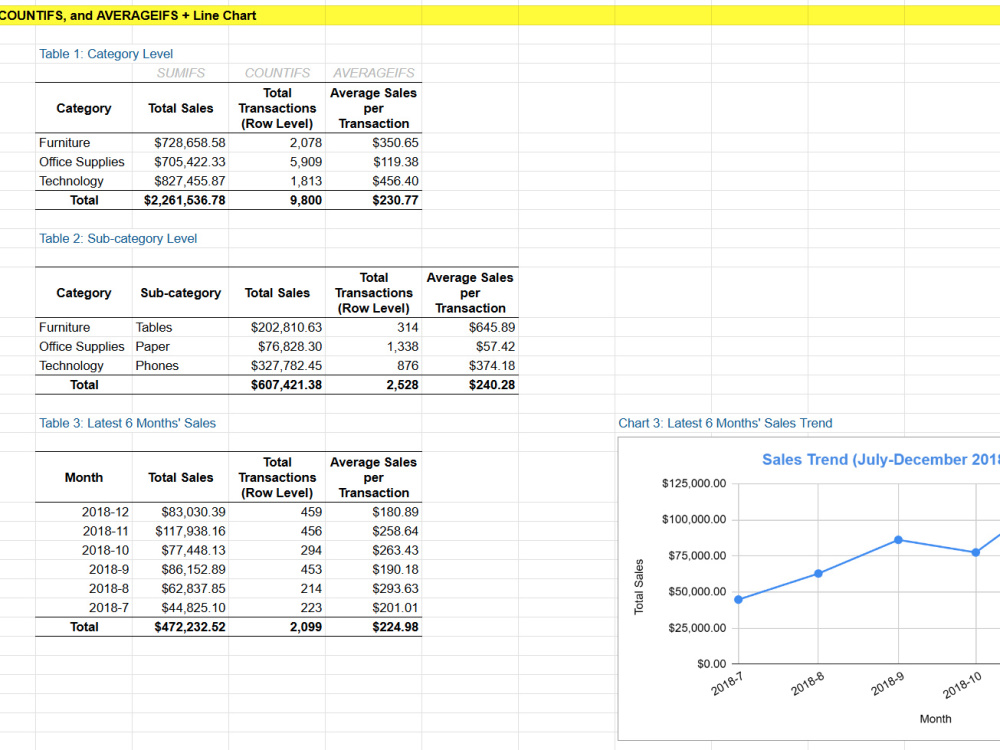This screenshot has width=1000, height=750.
Task: Click the SUMIFS column label
Action: (180, 72)
